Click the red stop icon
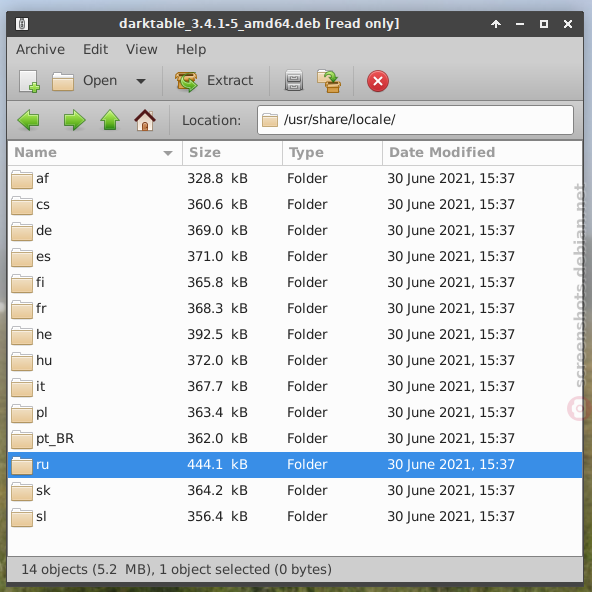 tap(378, 81)
